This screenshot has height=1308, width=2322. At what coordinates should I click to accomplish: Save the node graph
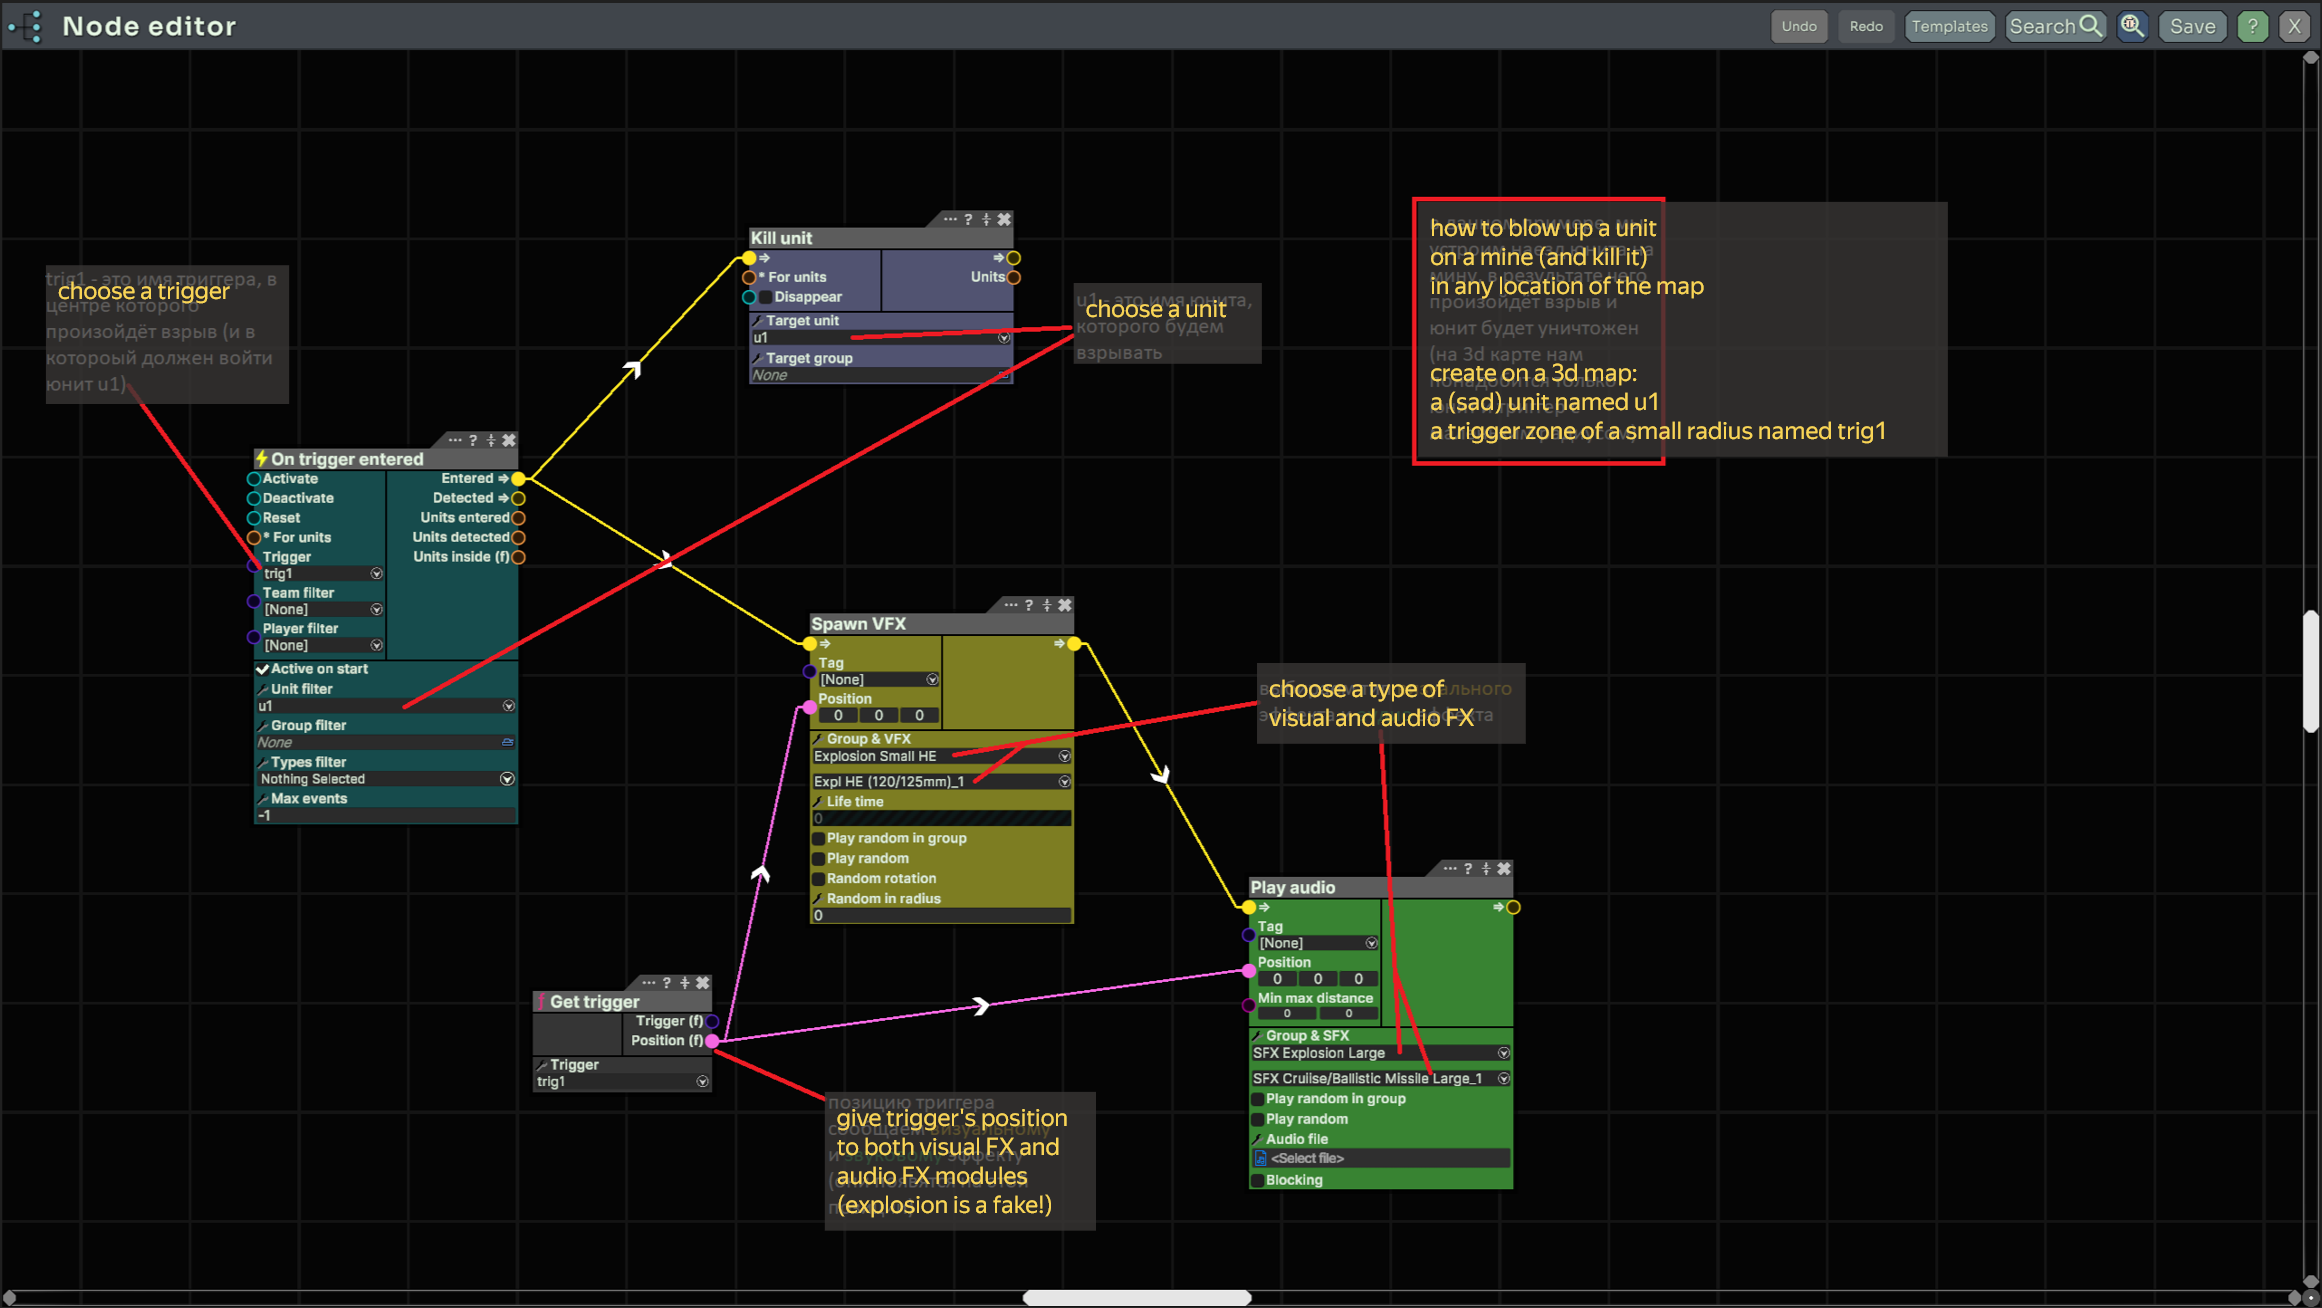point(2192,27)
